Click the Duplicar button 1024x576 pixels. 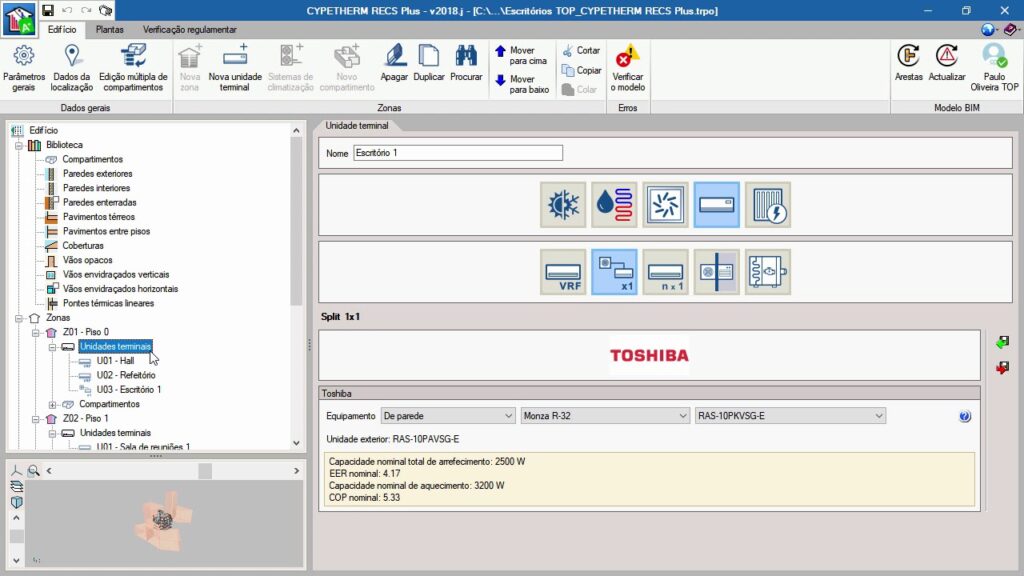pyautogui.click(x=429, y=68)
